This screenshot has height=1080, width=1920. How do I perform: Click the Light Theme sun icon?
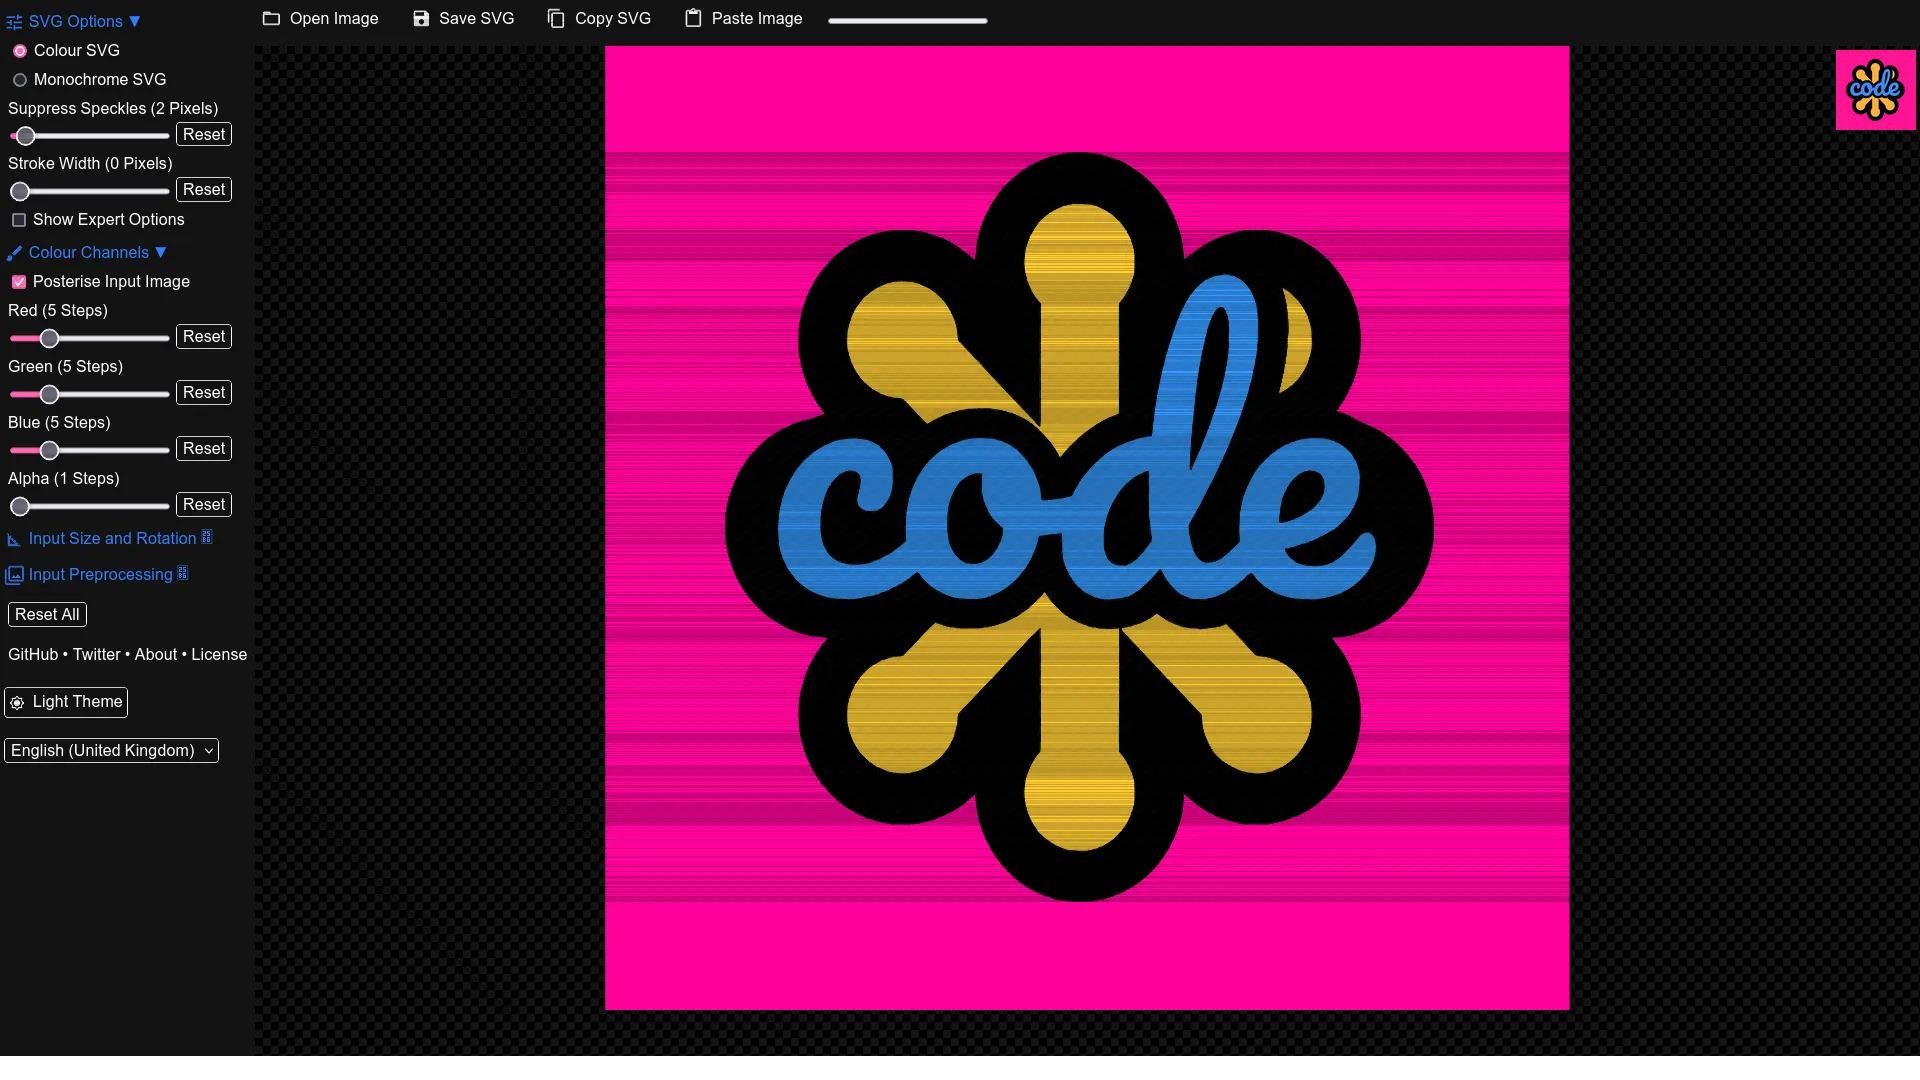pyautogui.click(x=17, y=703)
